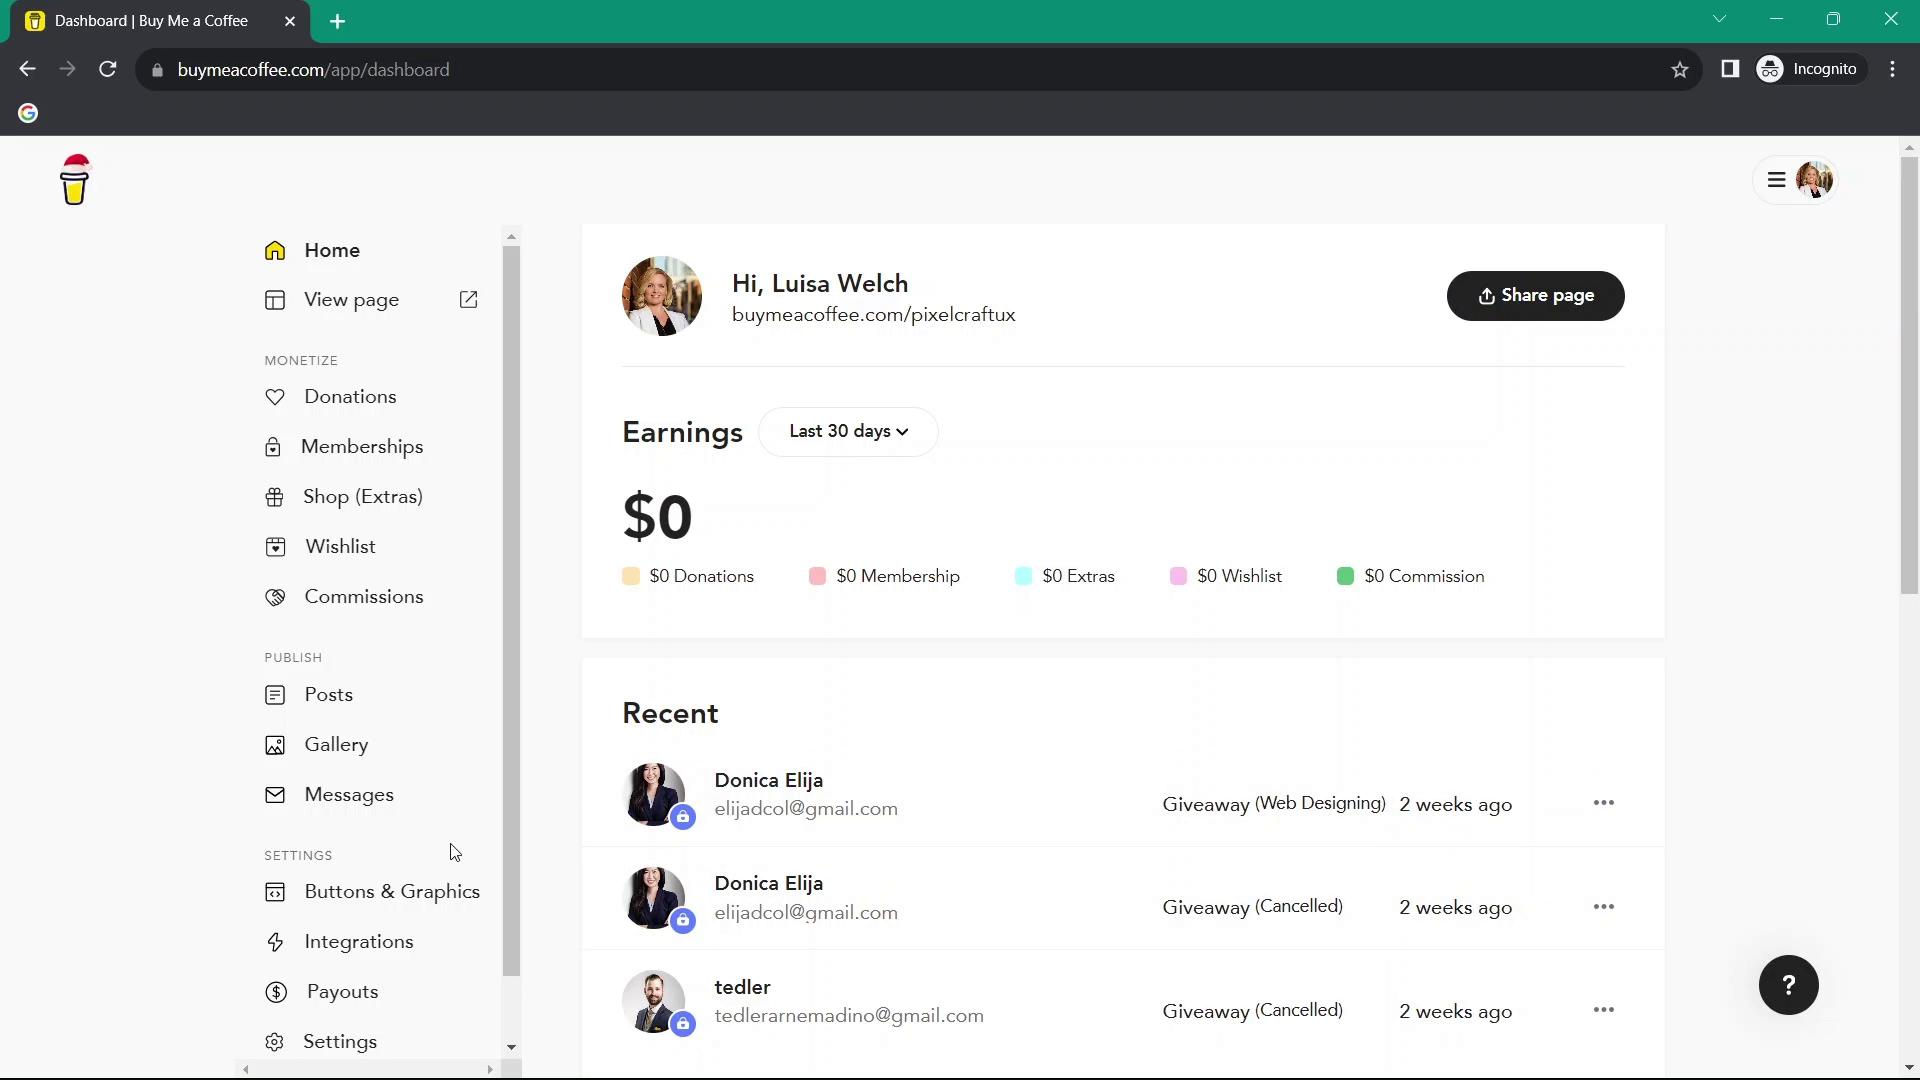
Task: Click the three-dot menu for Donica Elija Giveaway Web Designing
Action: [x=1604, y=802]
